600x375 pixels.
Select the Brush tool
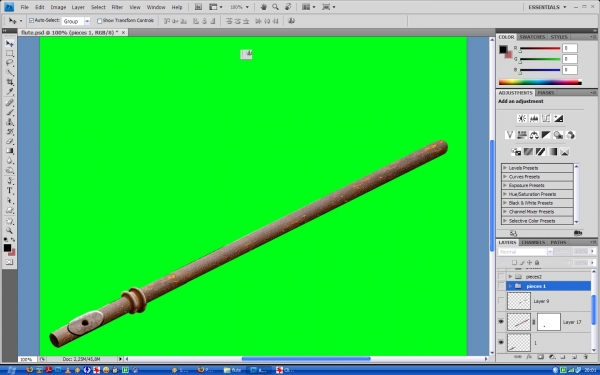point(10,112)
